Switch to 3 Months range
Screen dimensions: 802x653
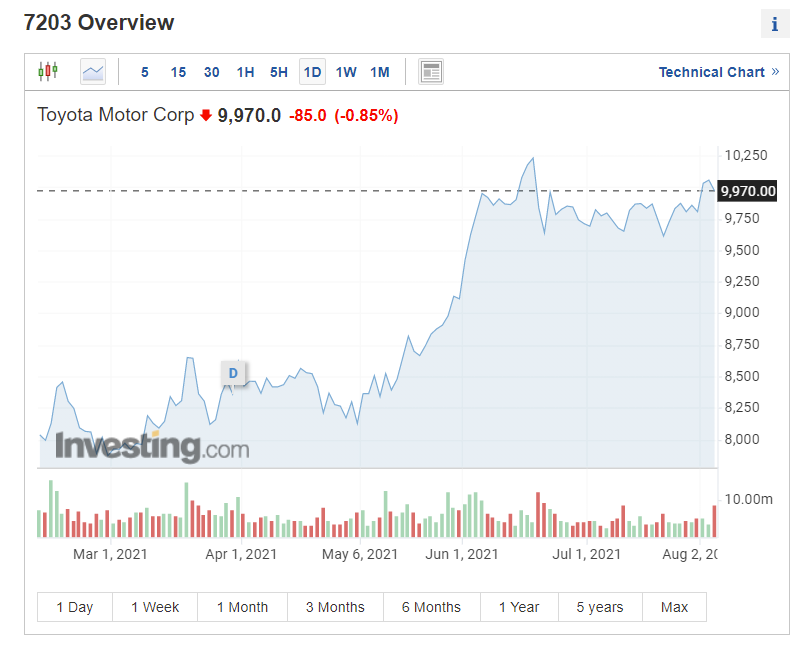[x=335, y=607]
